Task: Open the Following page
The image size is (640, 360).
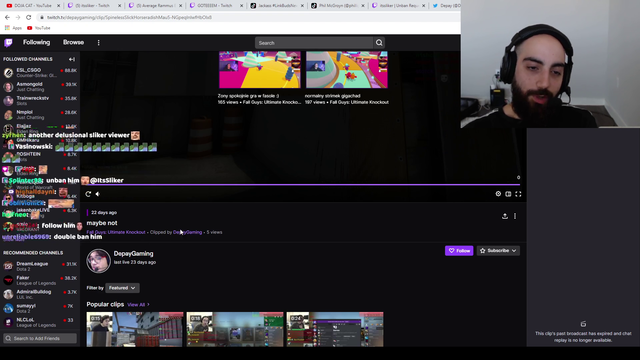Action: (36, 42)
